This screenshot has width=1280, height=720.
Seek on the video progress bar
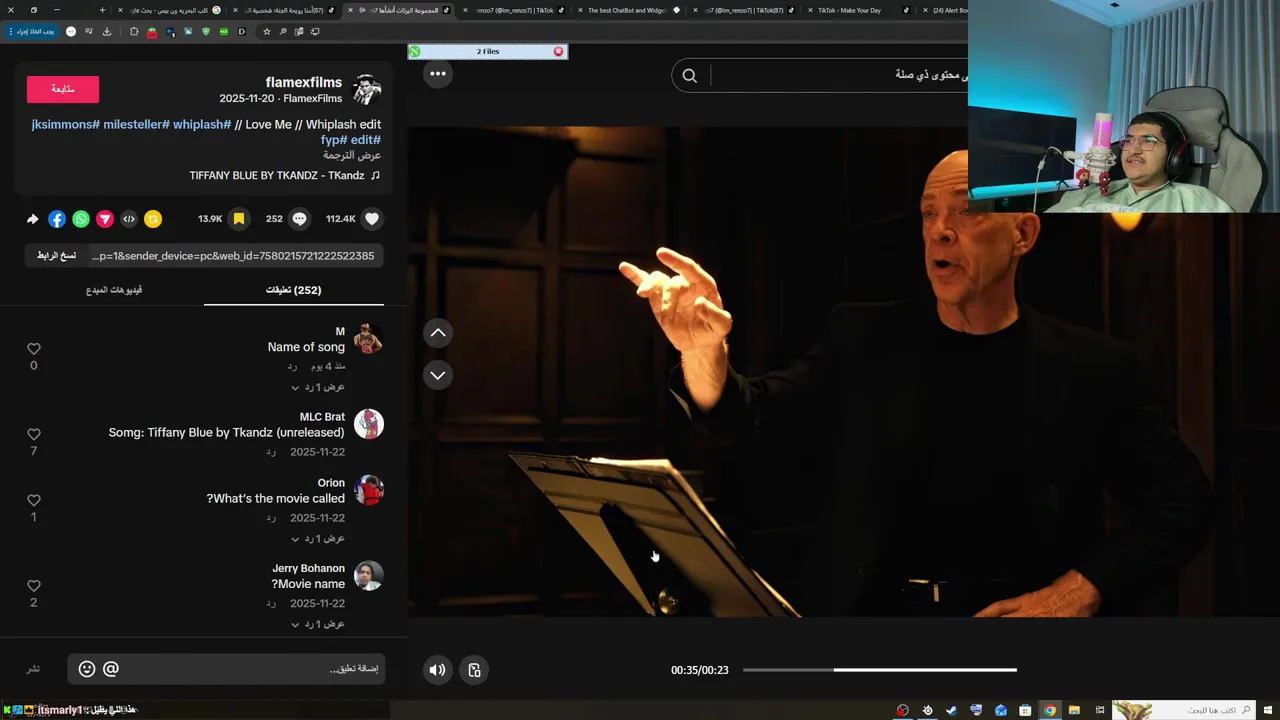click(x=880, y=670)
